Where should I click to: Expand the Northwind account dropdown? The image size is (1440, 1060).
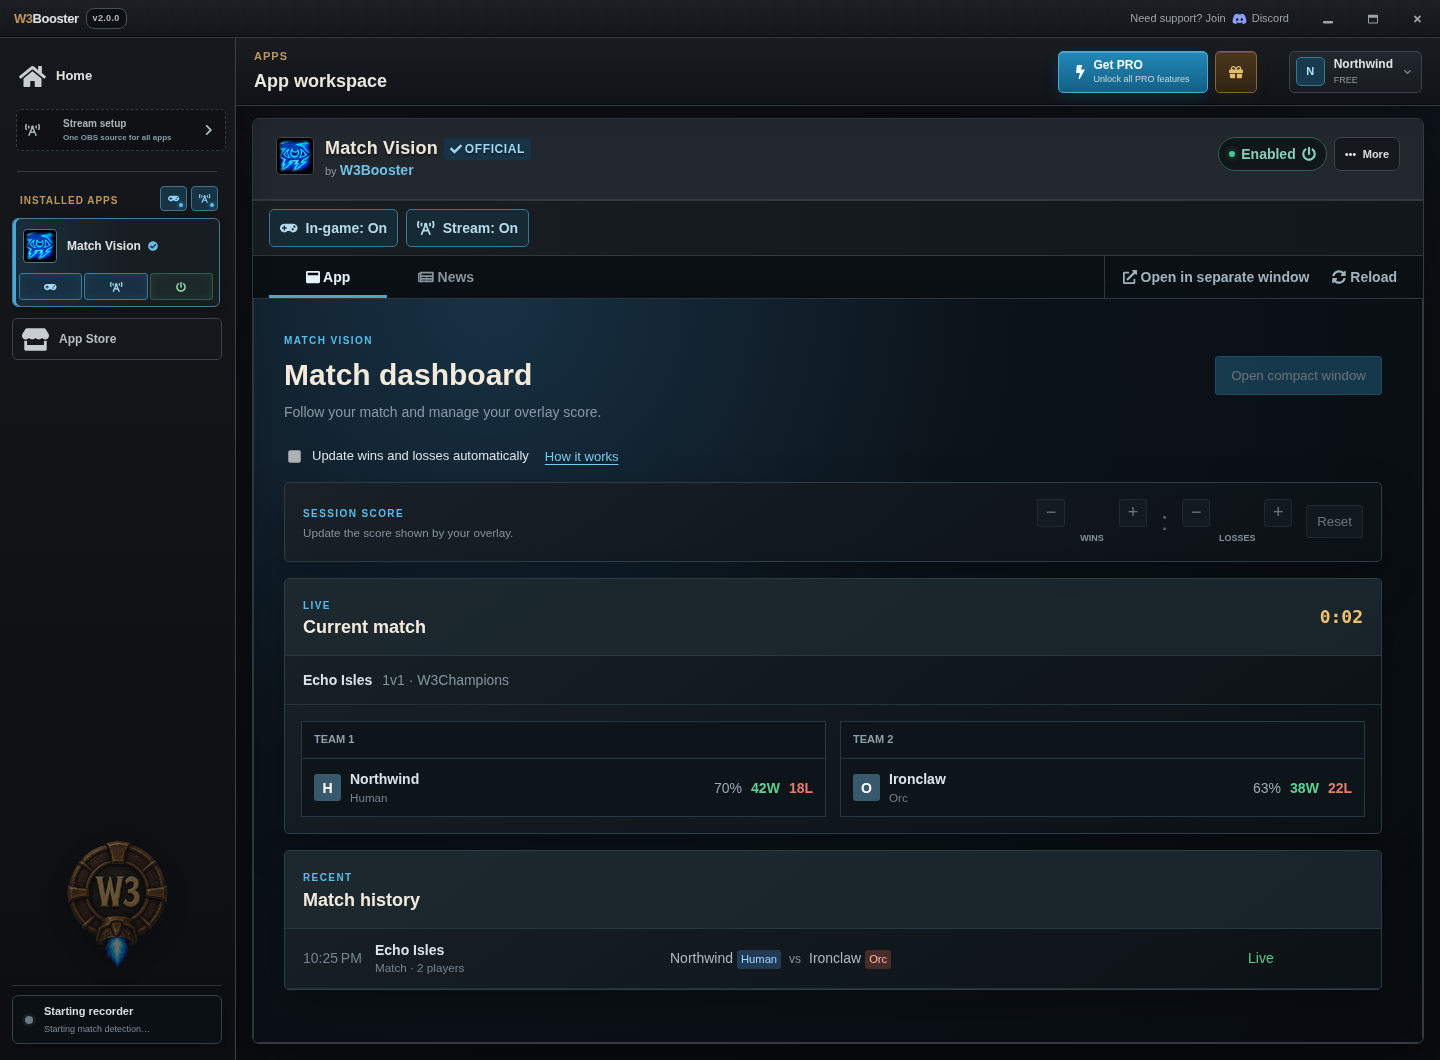1355,72
